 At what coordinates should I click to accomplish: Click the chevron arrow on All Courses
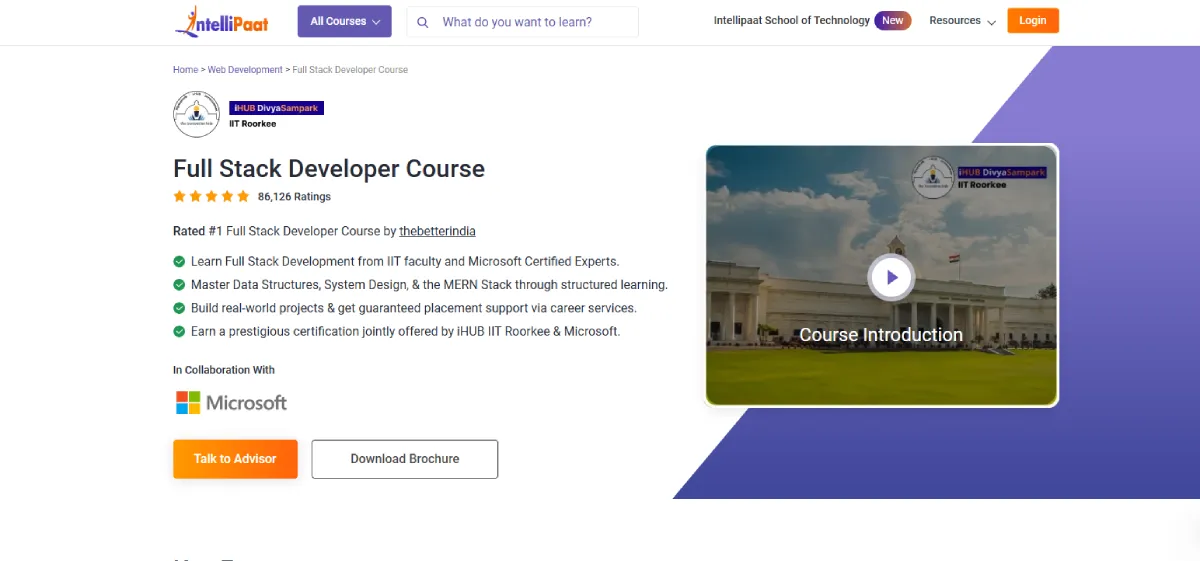coord(376,22)
